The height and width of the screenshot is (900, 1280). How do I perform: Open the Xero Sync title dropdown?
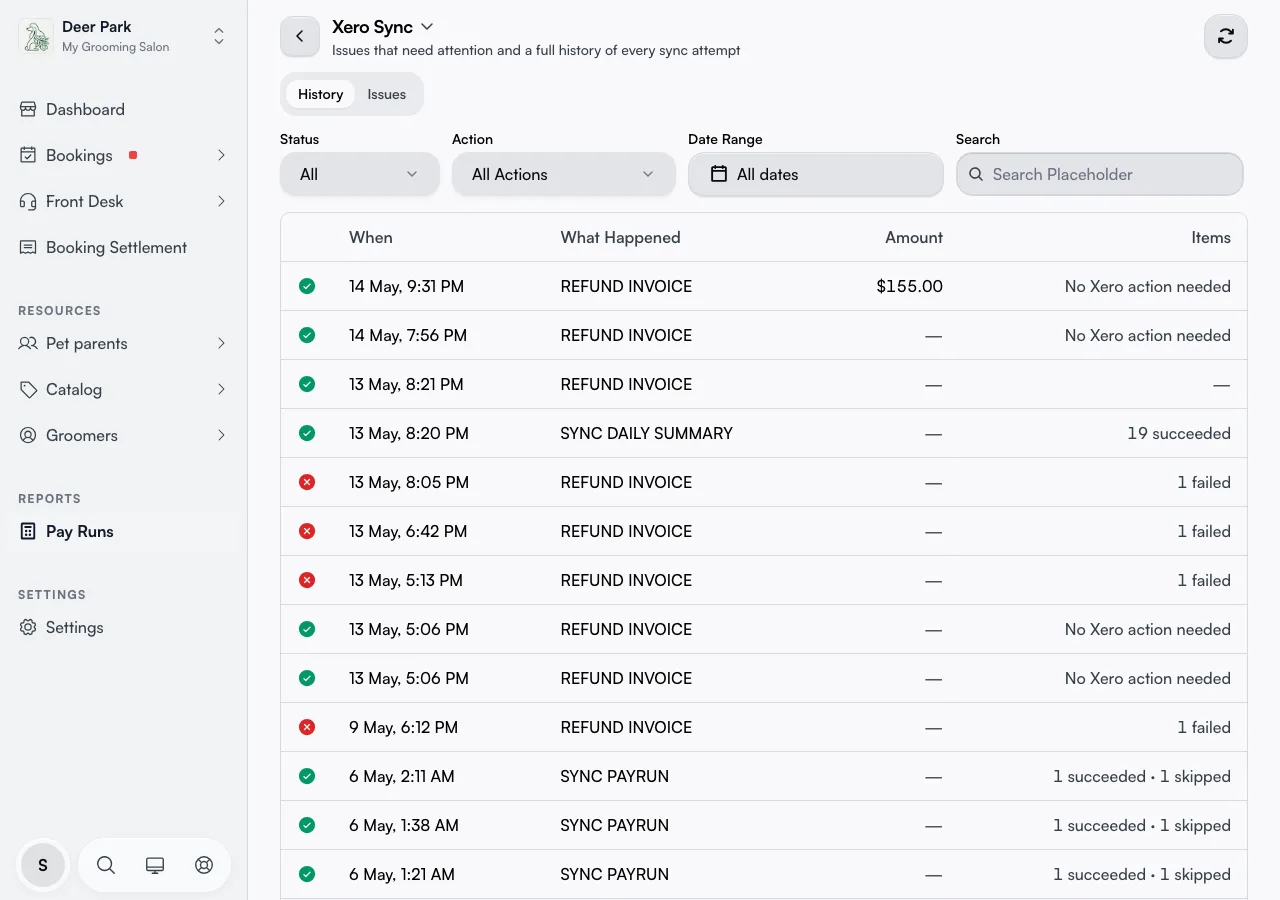[x=383, y=27]
